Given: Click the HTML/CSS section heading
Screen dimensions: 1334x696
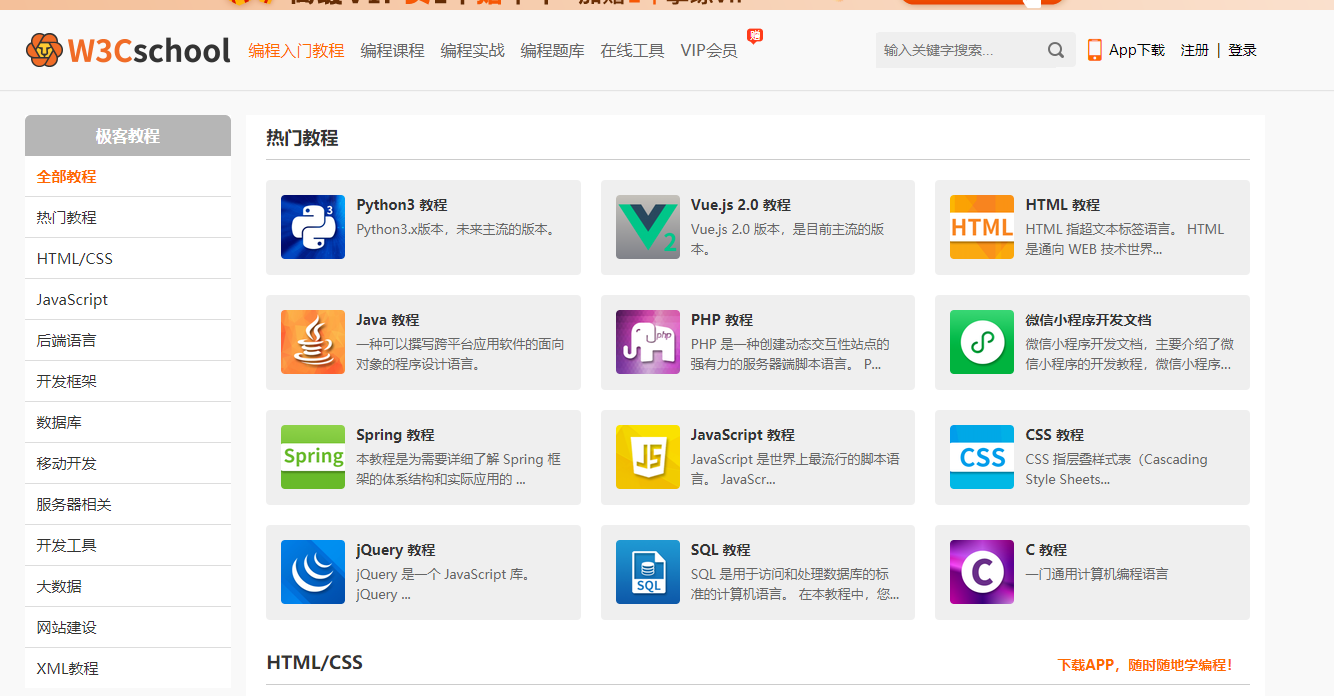Looking at the screenshot, I should tap(315, 662).
